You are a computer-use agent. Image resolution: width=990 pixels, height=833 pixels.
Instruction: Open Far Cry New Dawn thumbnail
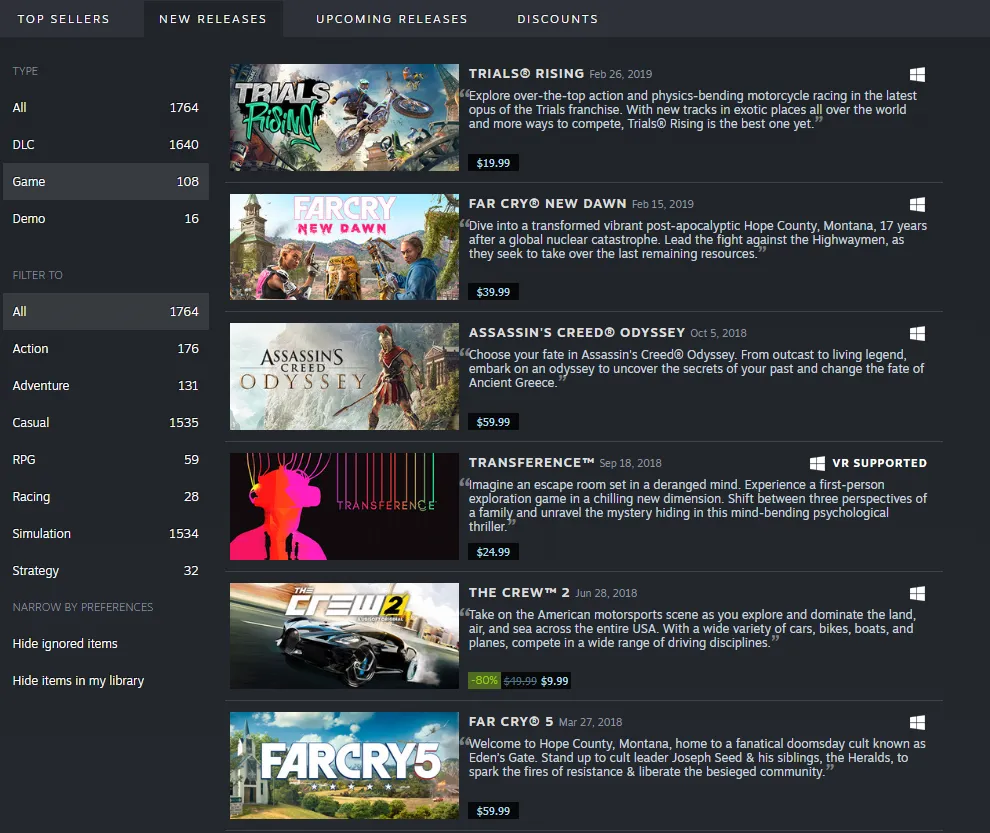(344, 247)
